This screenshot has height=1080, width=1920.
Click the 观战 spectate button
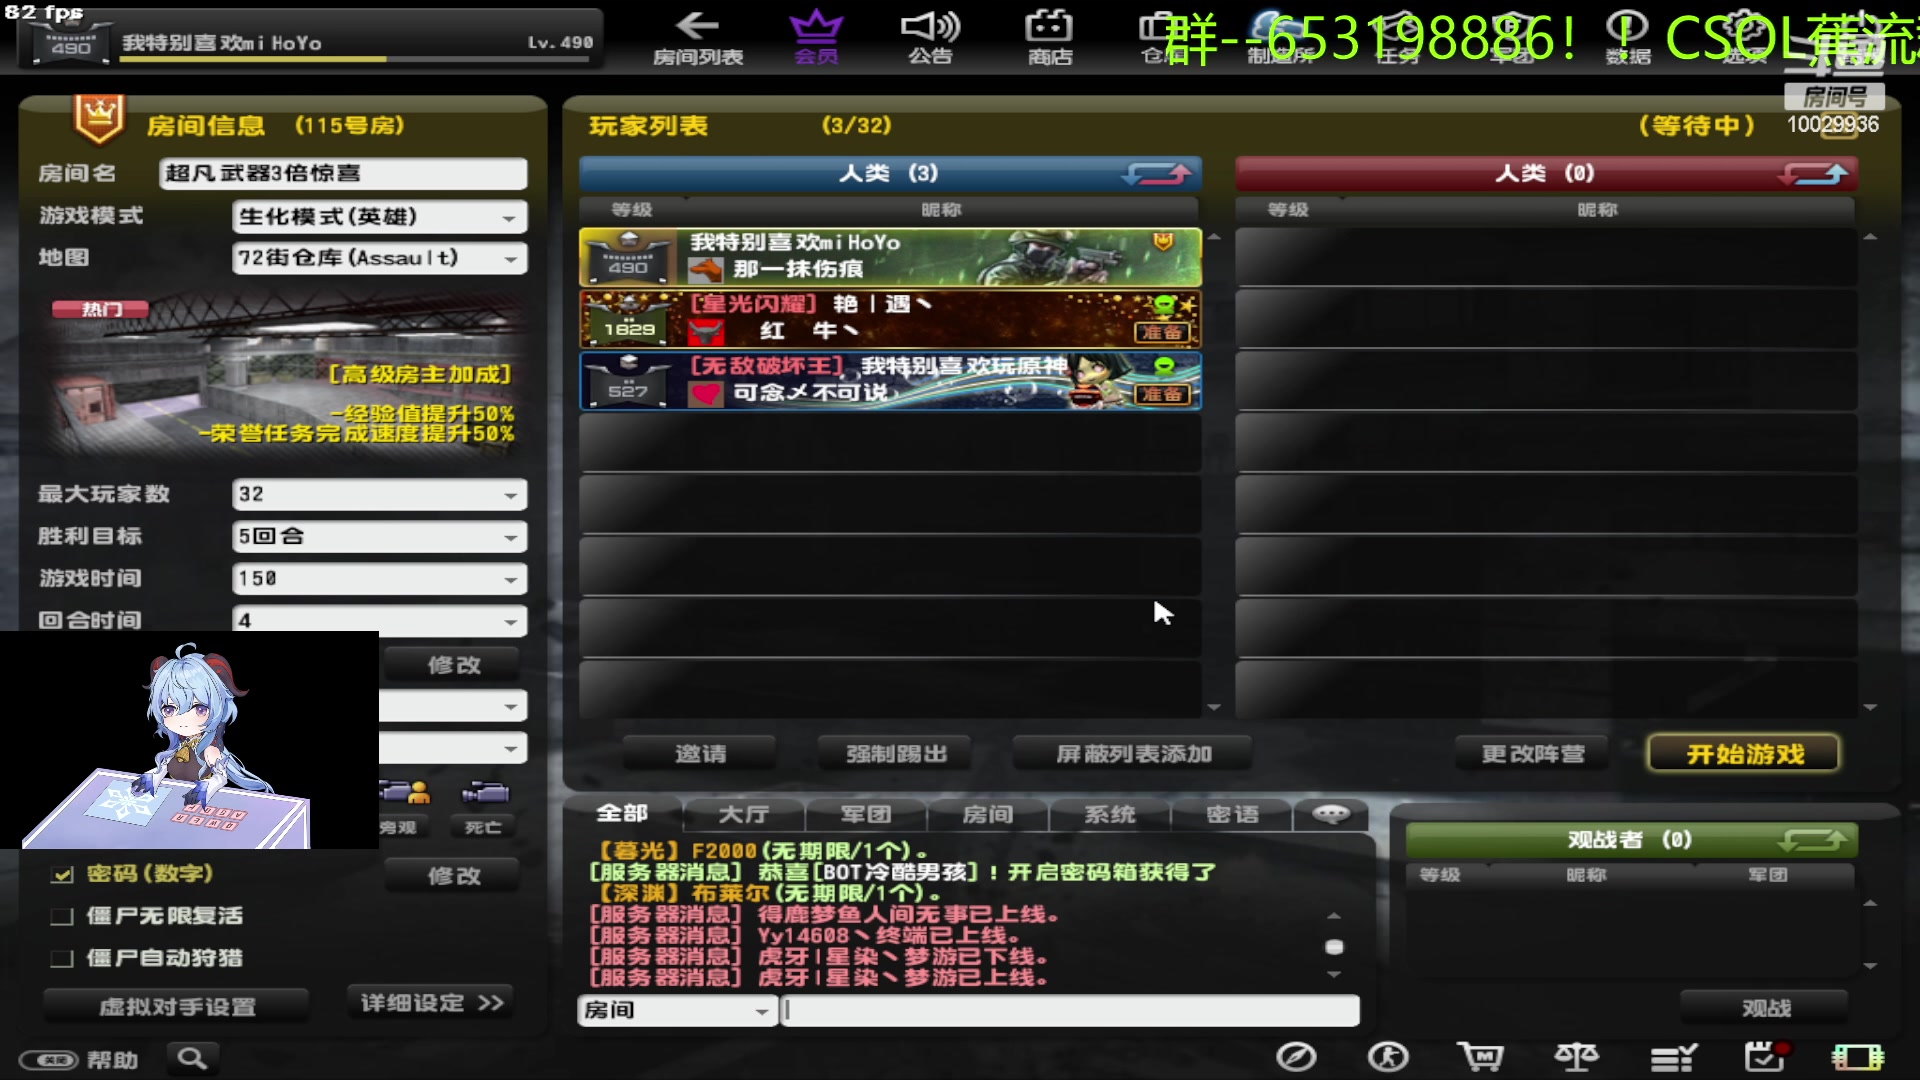pos(1766,1008)
